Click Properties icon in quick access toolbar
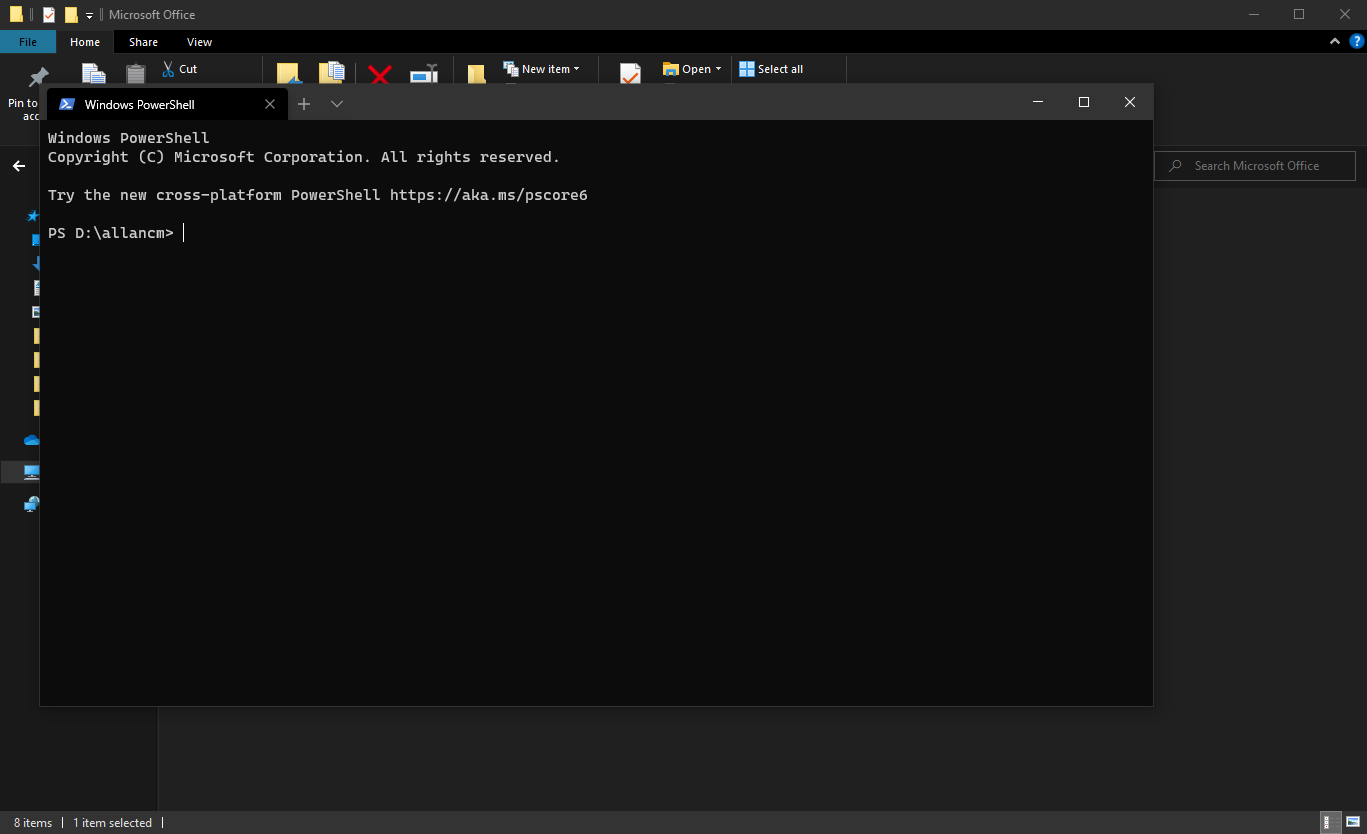The width and height of the screenshot is (1367, 834). coord(49,14)
